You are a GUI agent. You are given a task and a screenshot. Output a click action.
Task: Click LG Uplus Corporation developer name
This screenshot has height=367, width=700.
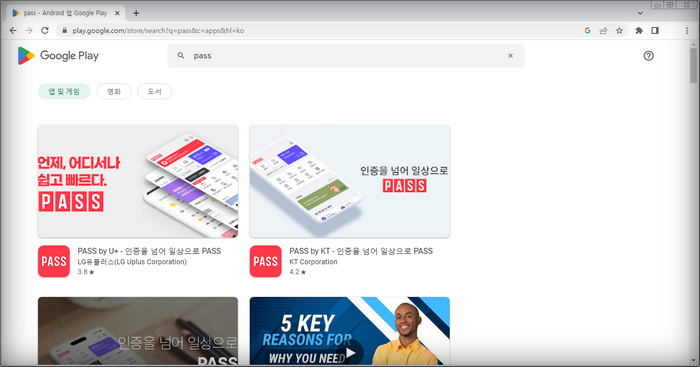point(132,262)
